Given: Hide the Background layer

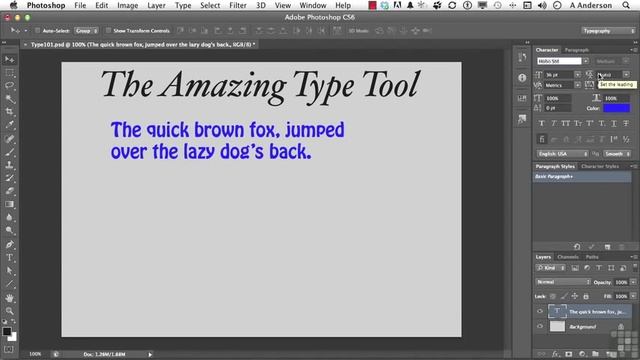Looking at the screenshot, I should (x=540, y=326).
